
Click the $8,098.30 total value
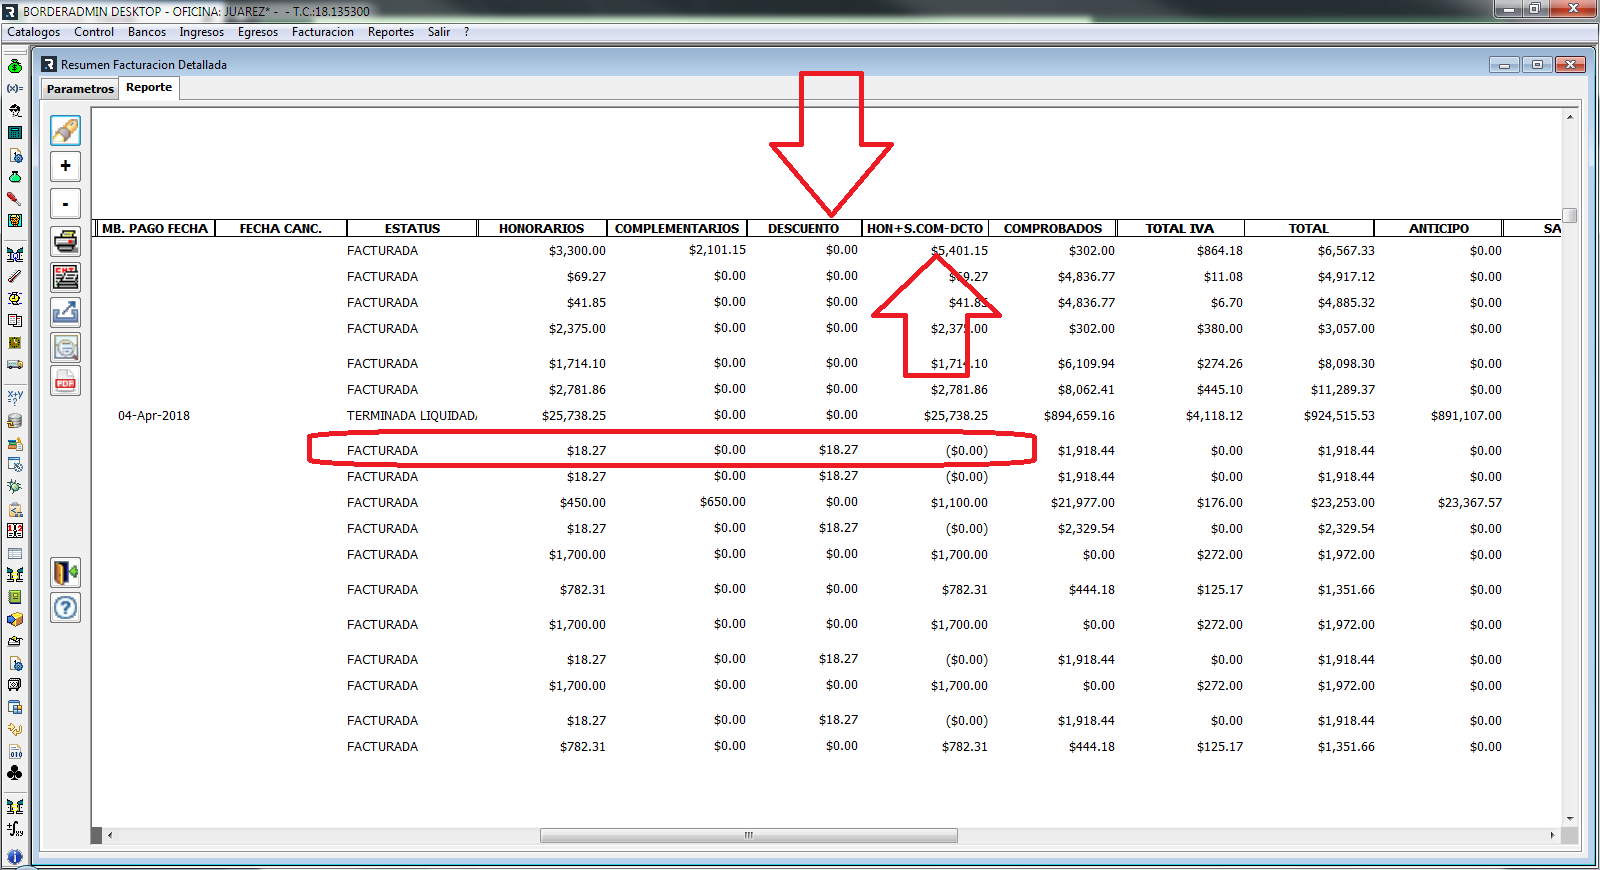1346,364
